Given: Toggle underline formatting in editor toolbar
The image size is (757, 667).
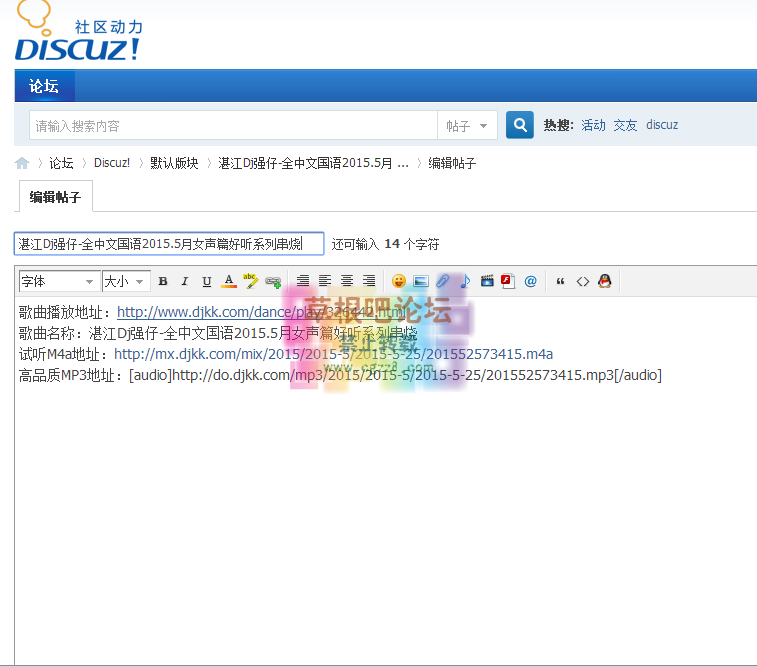Looking at the screenshot, I should [x=207, y=281].
